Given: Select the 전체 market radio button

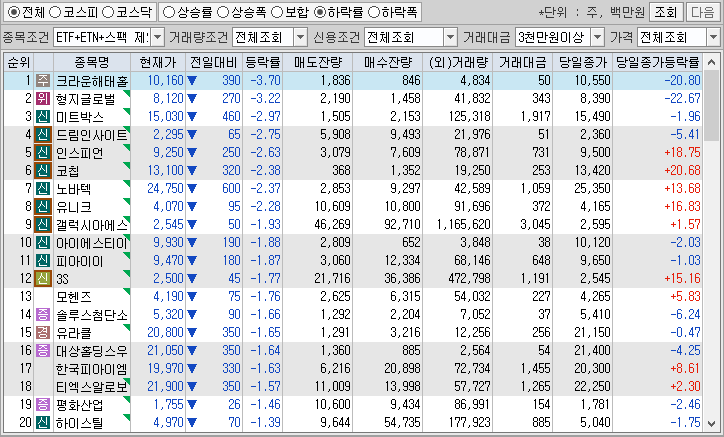Looking at the screenshot, I should pyautogui.click(x=15, y=12).
